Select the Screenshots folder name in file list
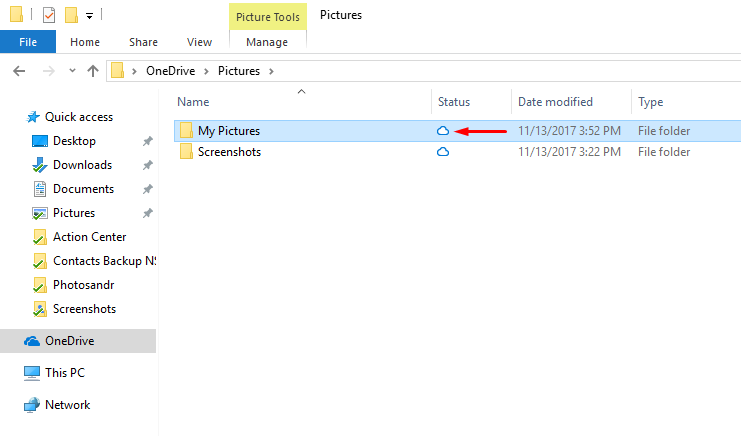The image size is (741, 436). pyautogui.click(x=229, y=152)
